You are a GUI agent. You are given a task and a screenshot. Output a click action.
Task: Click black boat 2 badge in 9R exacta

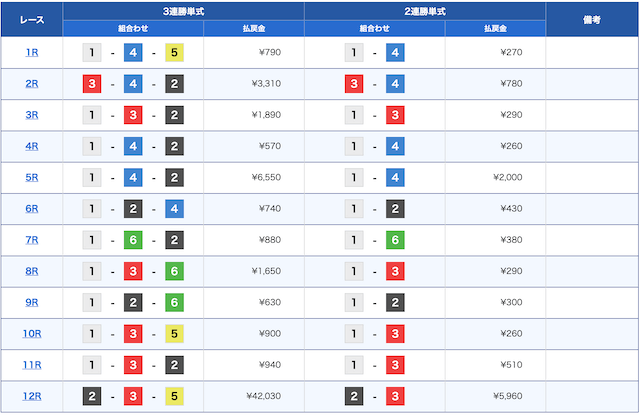tap(395, 302)
